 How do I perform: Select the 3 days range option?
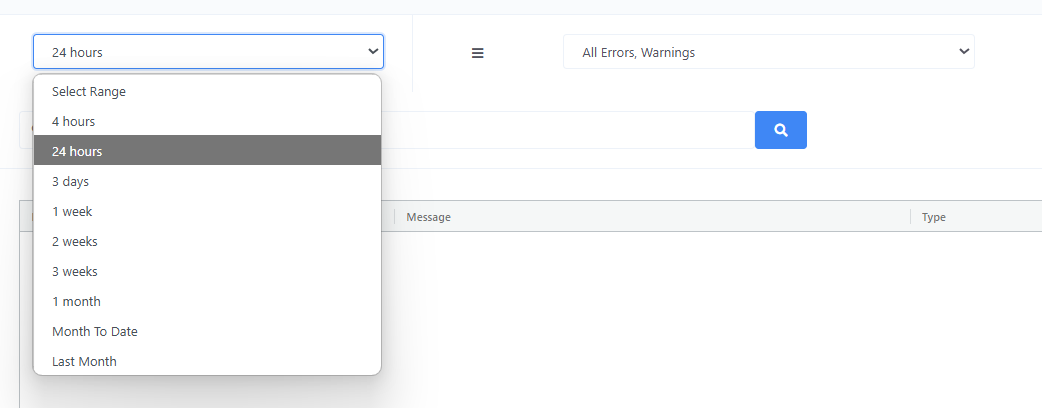pos(207,181)
